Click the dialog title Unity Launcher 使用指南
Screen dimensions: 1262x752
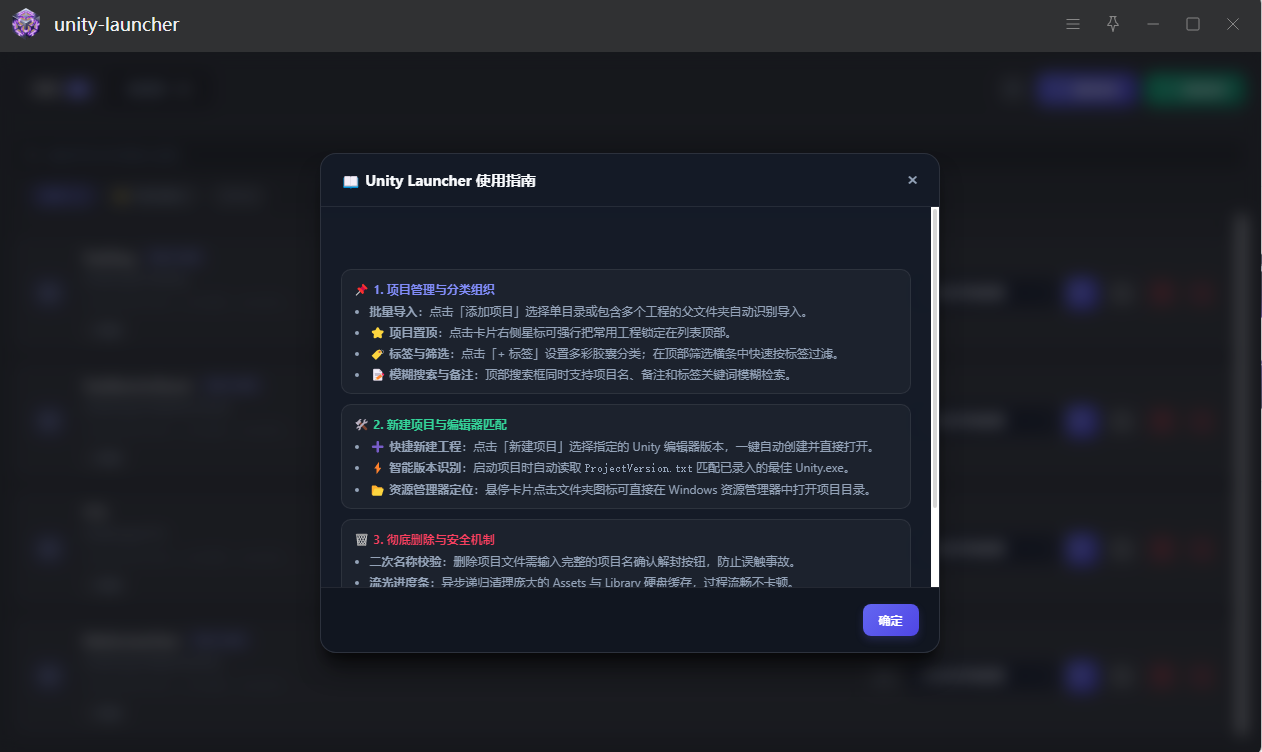(x=450, y=181)
